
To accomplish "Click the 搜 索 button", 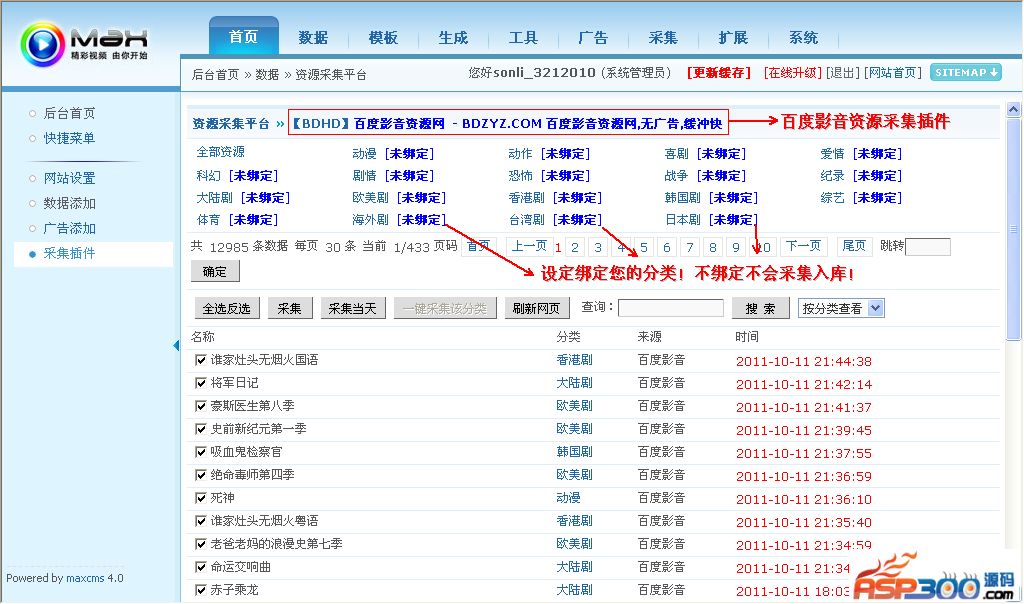I will click(x=760, y=308).
